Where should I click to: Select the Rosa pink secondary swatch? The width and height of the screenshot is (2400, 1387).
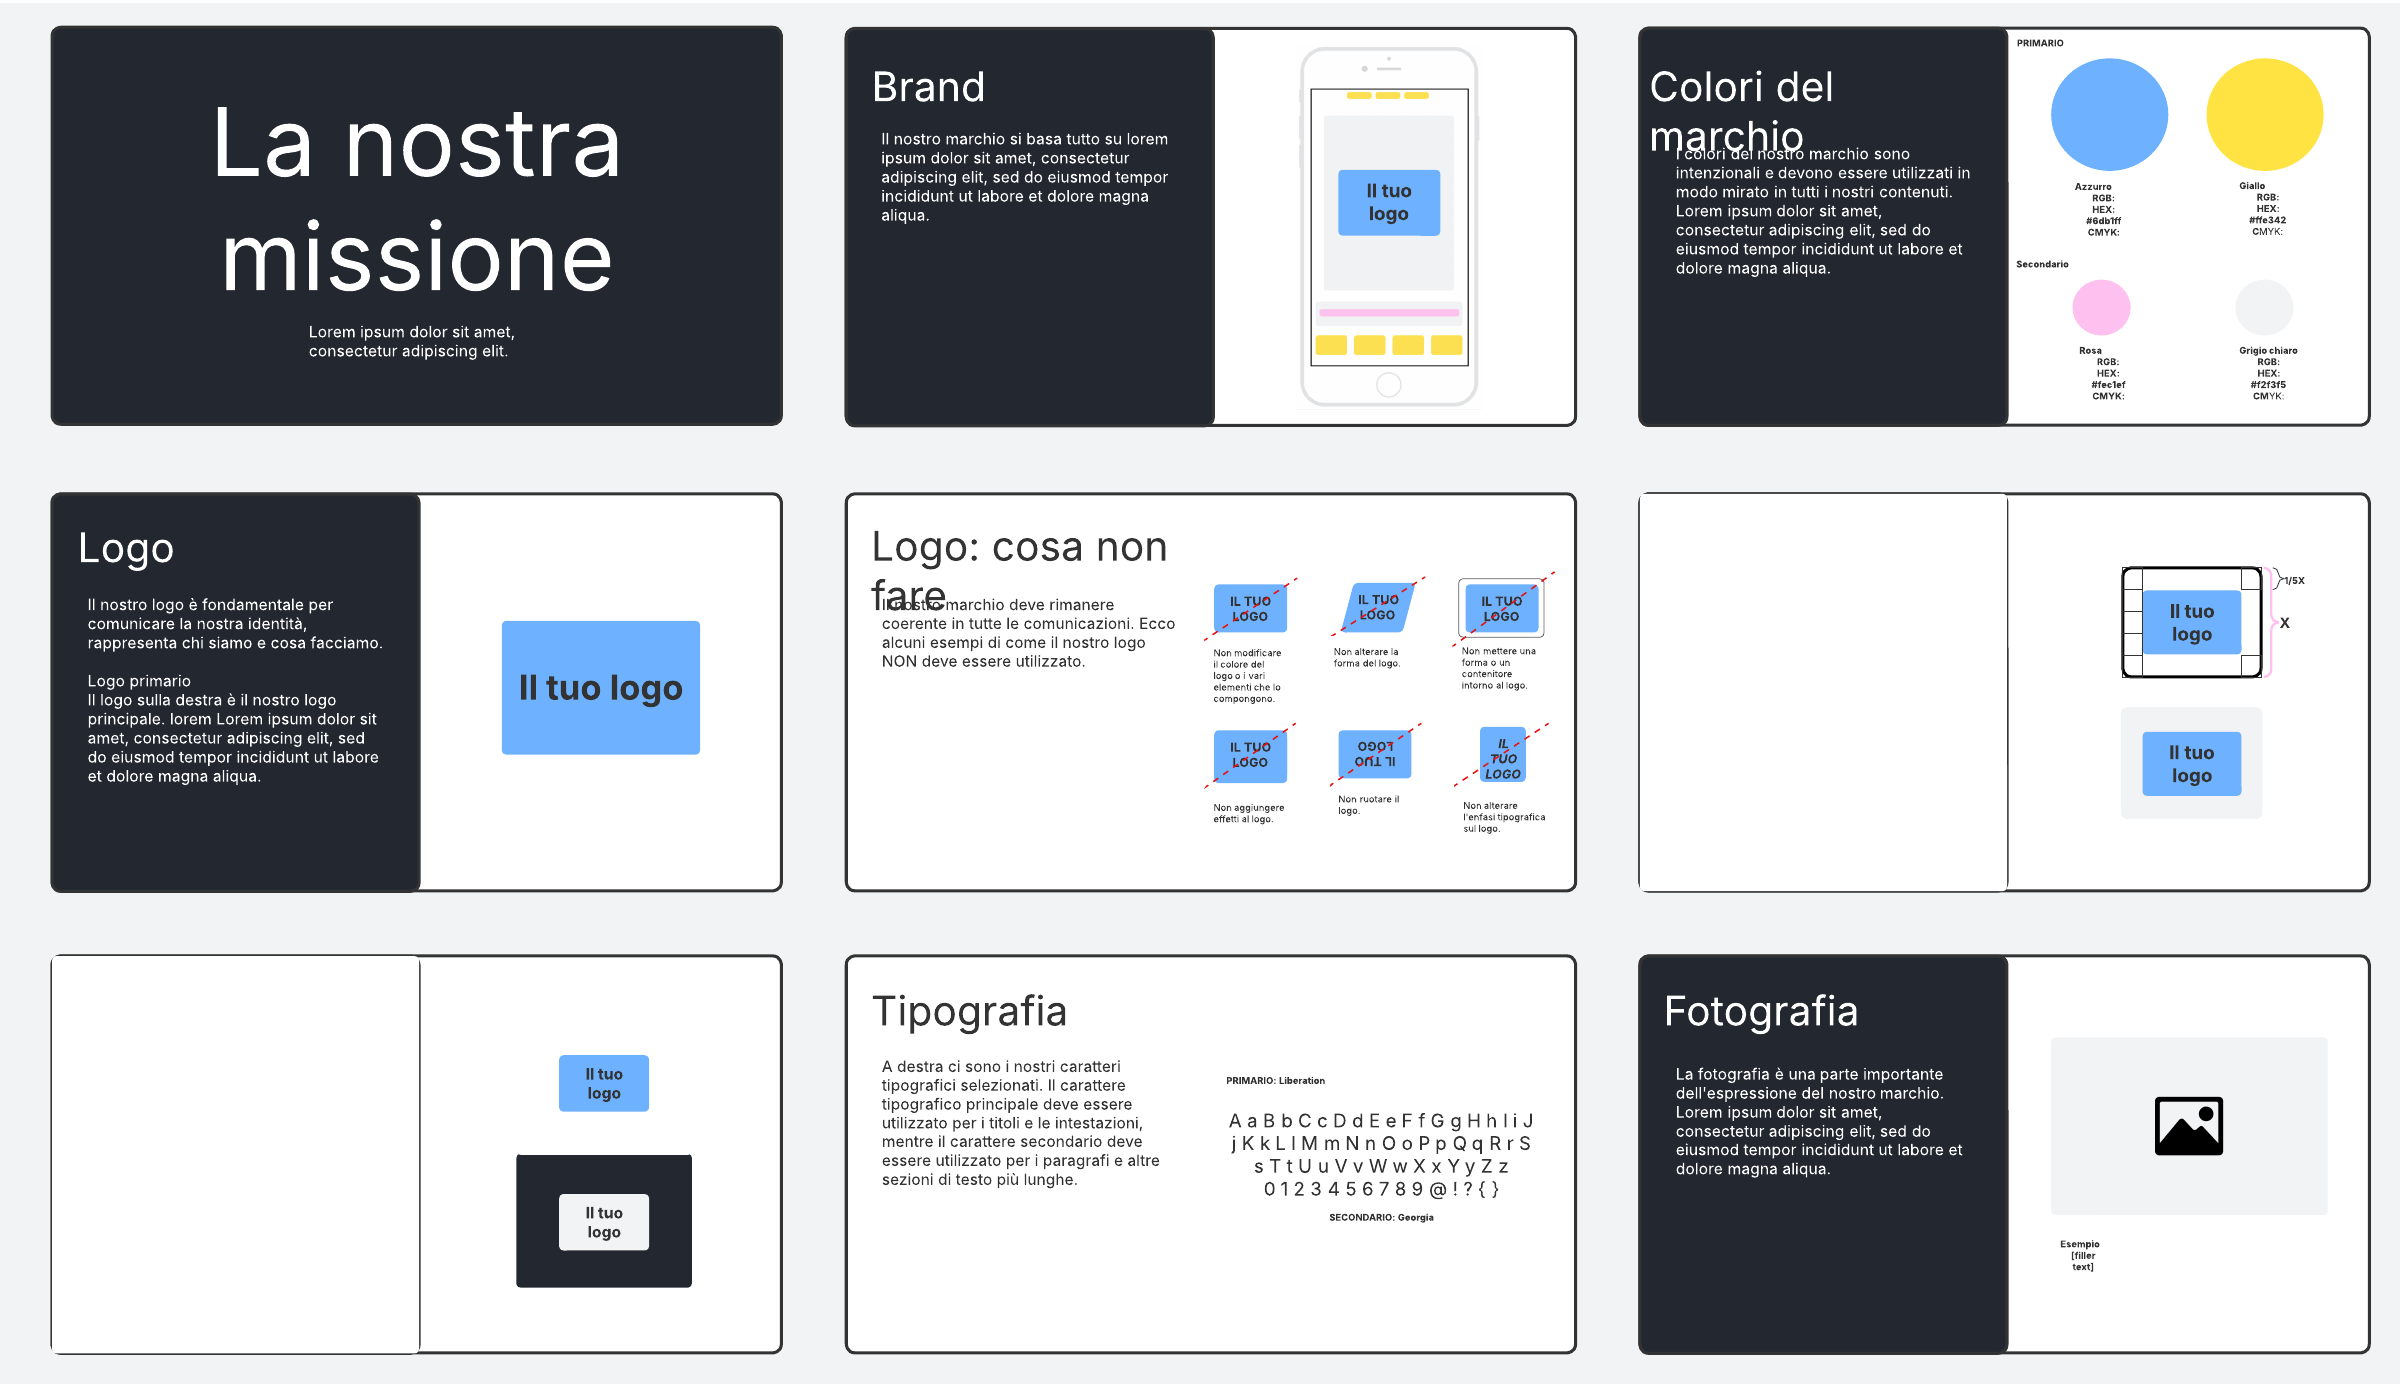click(2101, 308)
